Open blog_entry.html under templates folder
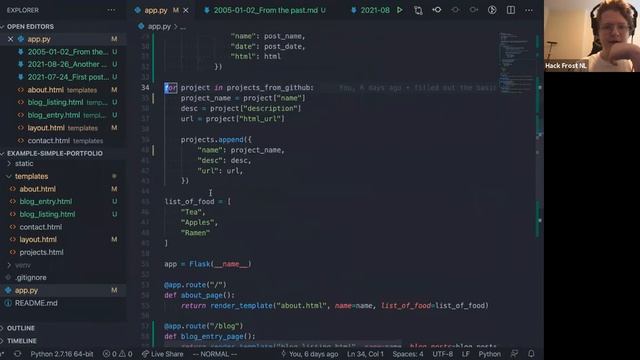This screenshot has height=360, width=640. 46,202
